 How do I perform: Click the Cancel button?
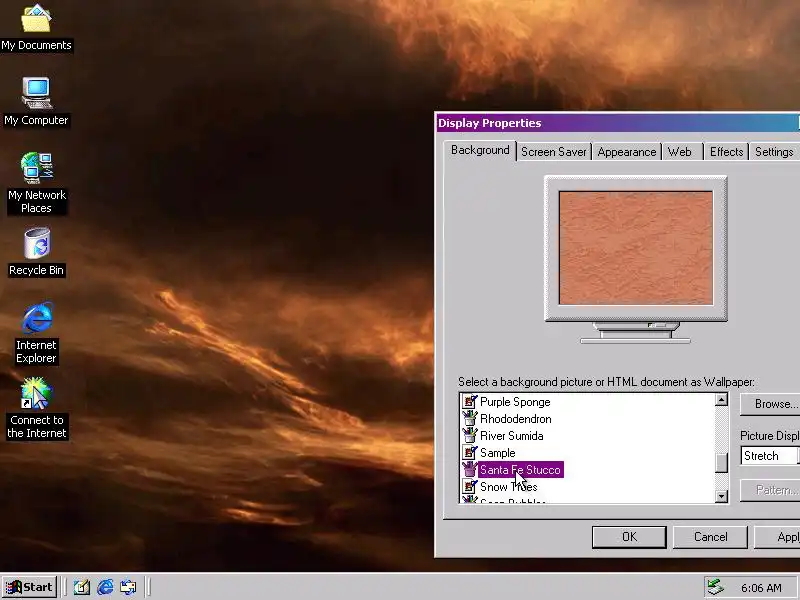pos(710,537)
